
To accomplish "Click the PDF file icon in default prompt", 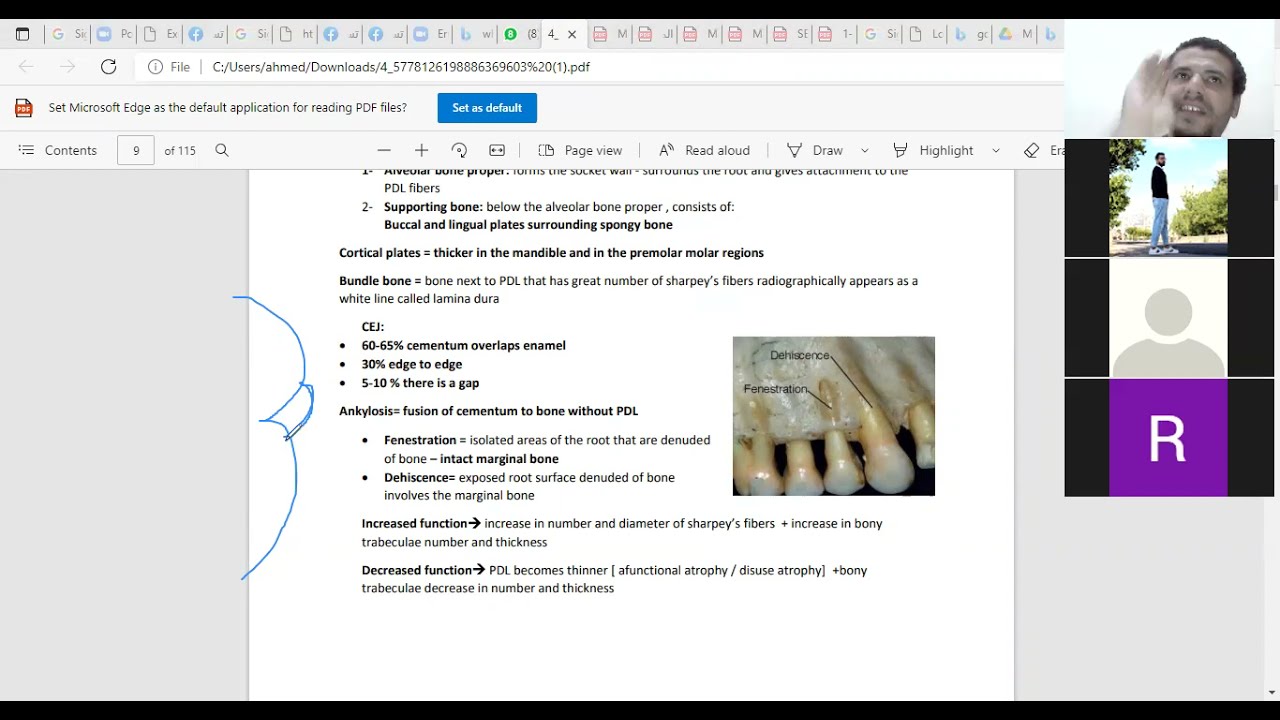I will pos(24,108).
